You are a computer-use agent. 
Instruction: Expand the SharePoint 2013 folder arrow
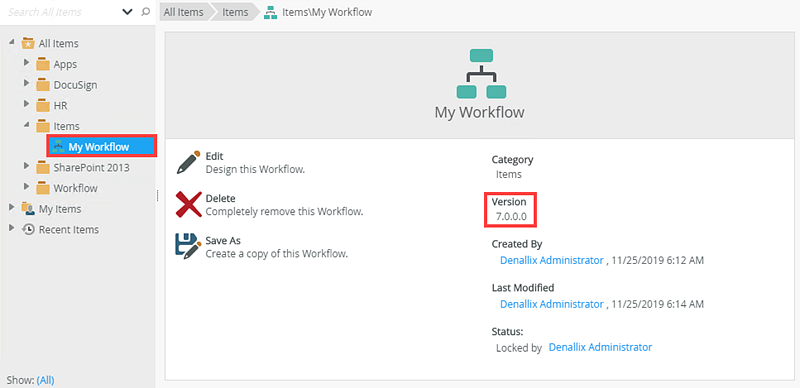coord(27,165)
